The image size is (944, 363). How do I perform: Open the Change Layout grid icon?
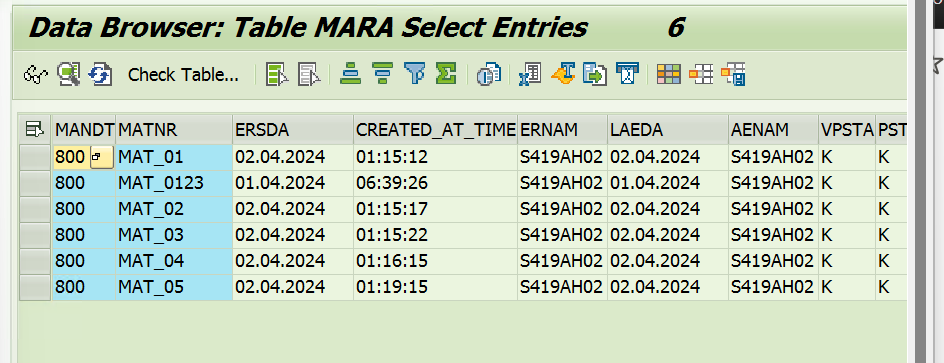point(668,75)
